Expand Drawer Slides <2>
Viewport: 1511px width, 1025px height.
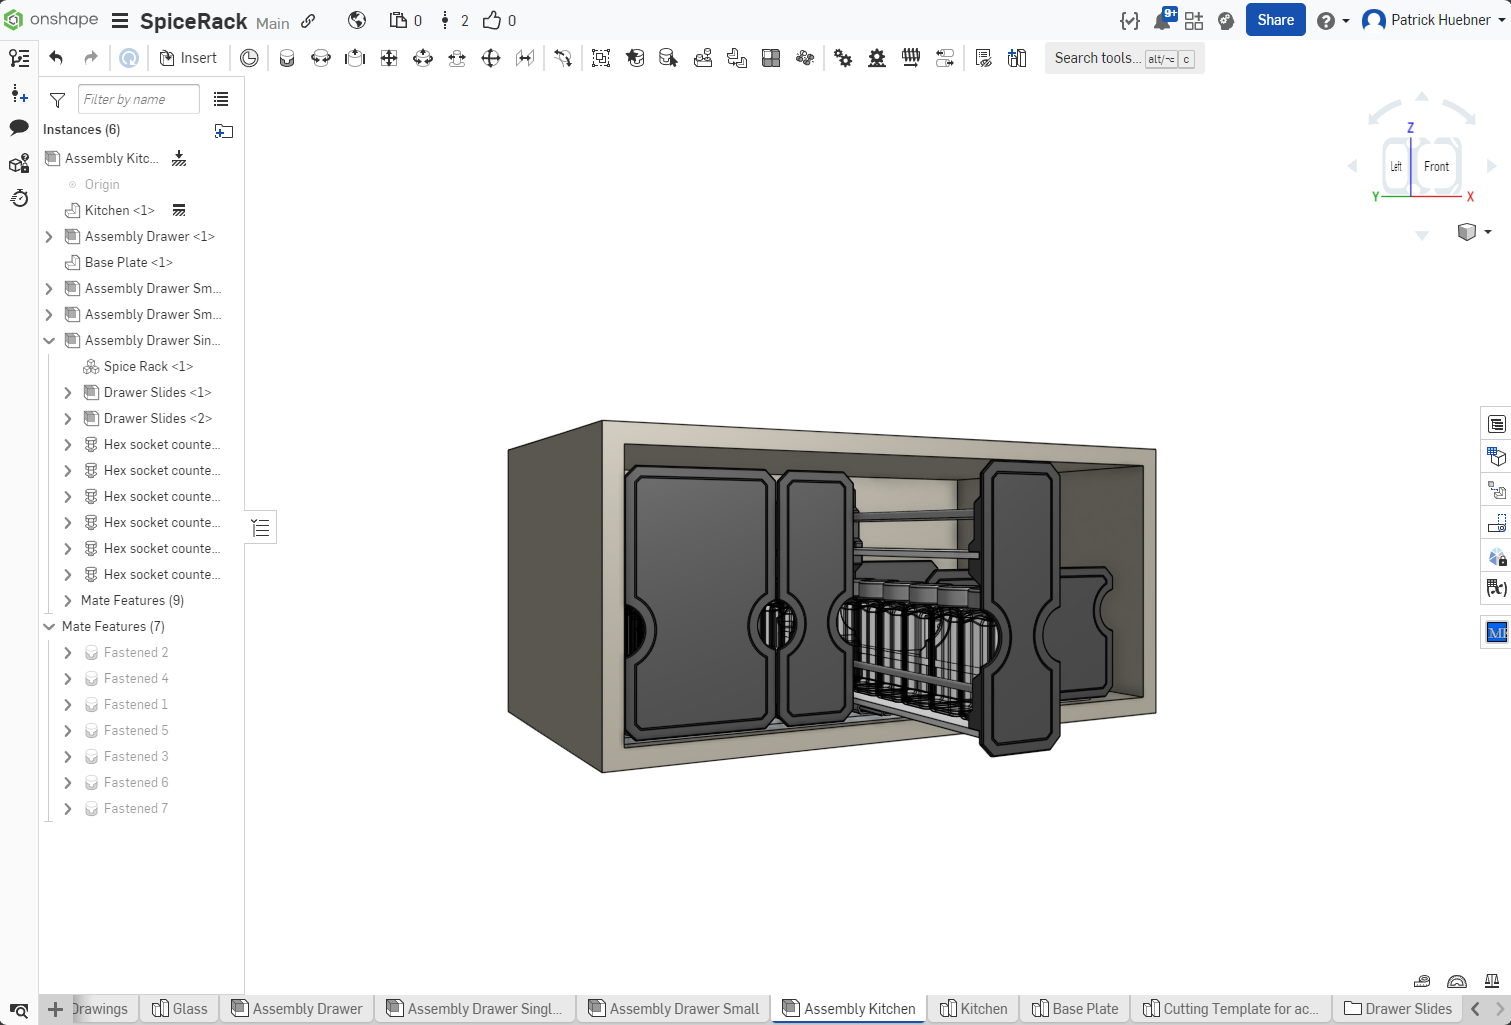[x=68, y=419]
